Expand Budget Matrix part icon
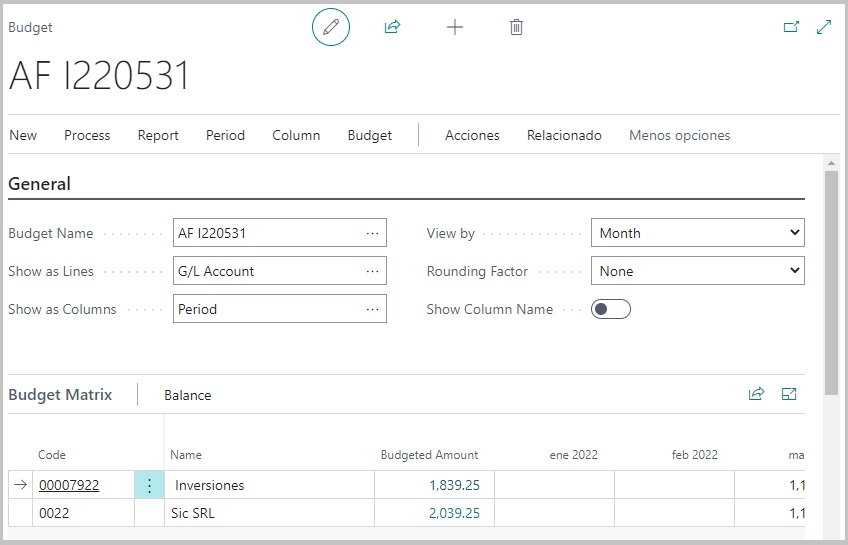The width and height of the screenshot is (848, 545). pos(789,394)
